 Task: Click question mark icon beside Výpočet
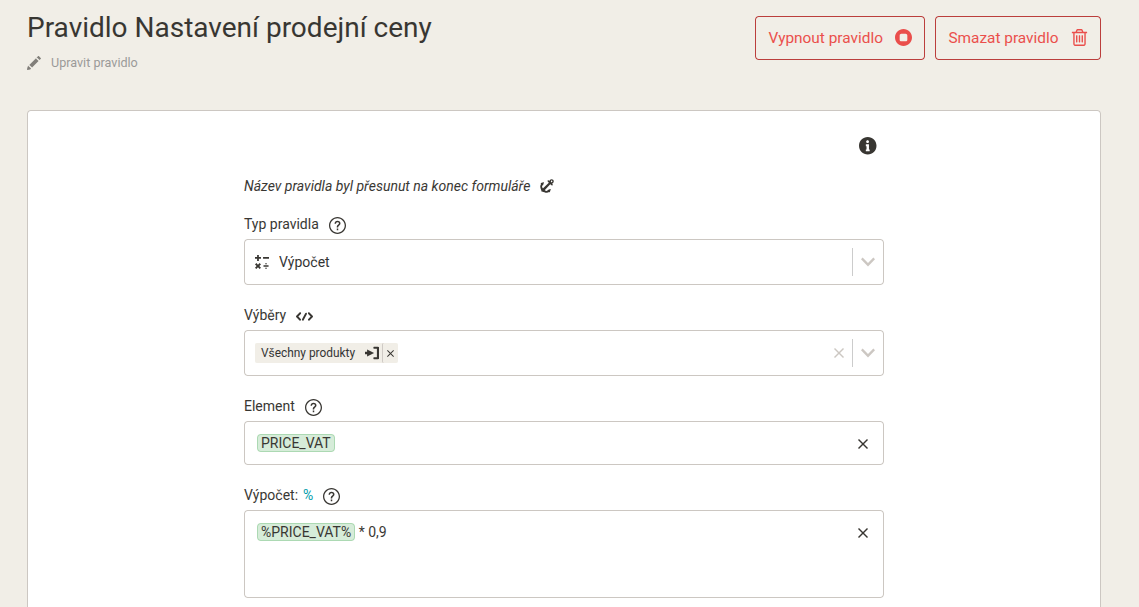pos(331,497)
